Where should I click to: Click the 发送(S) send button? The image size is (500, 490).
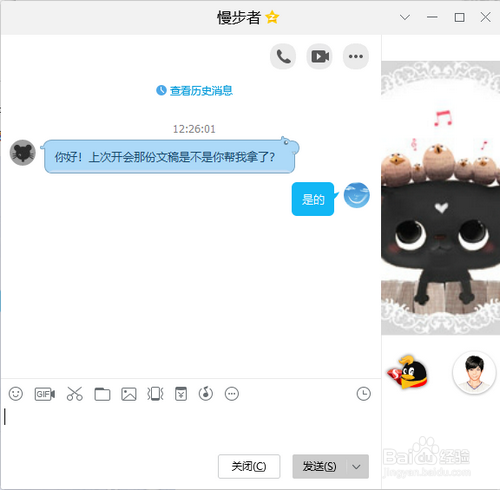tap(319, 466)
